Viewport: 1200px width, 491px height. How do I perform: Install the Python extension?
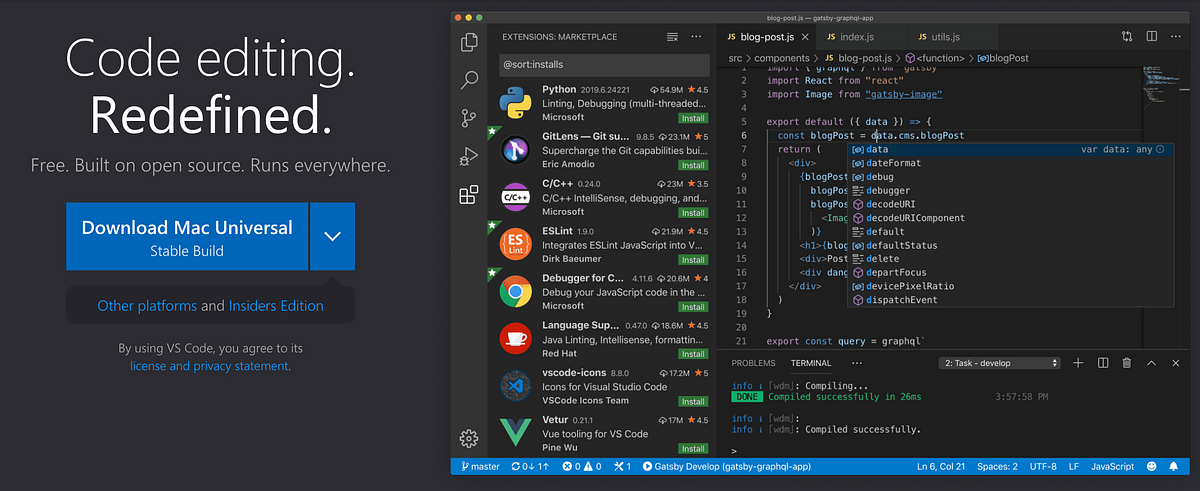click(x=693, y=117)
